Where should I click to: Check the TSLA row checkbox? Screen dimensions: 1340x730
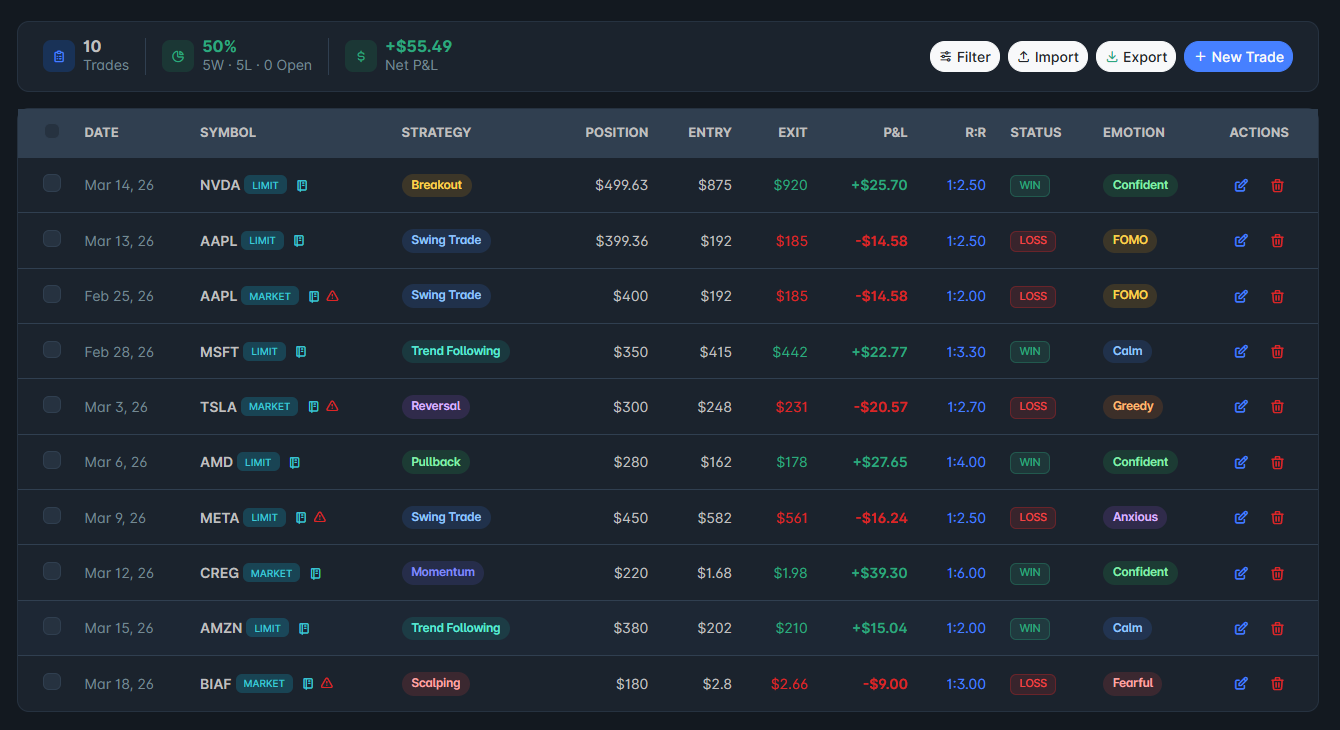tap(52, 404)
